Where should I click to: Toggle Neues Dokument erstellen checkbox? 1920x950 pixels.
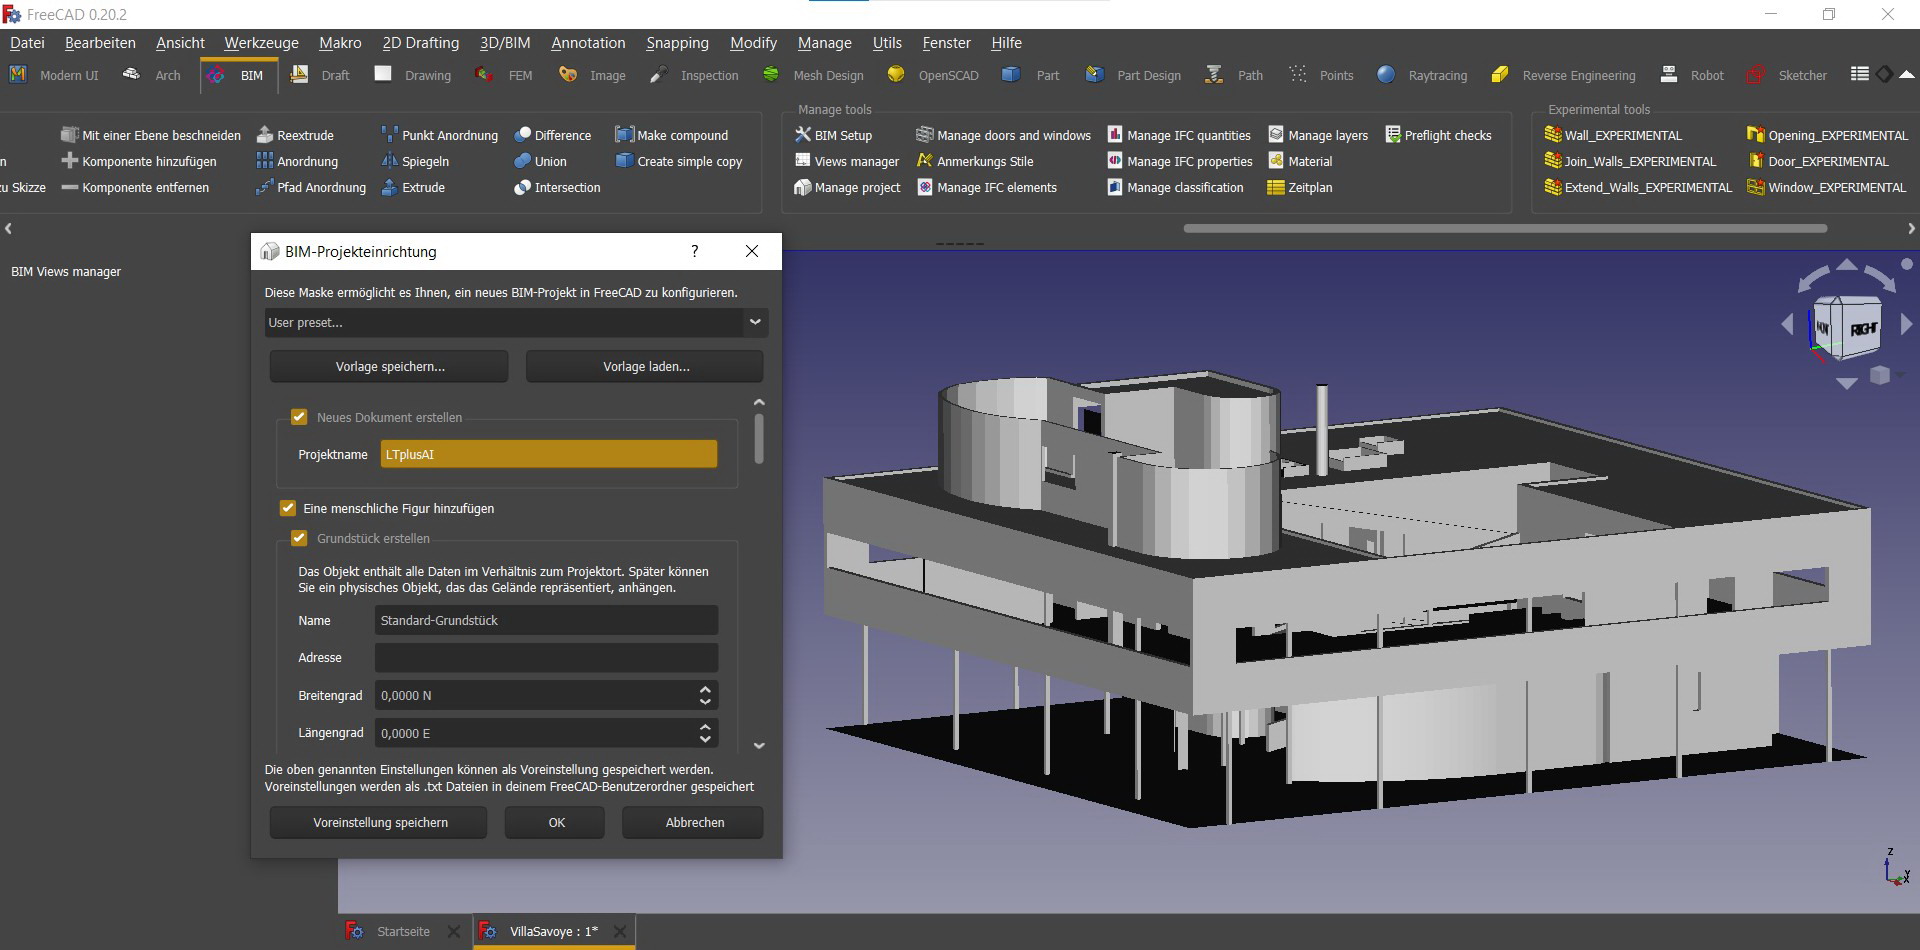[x=299, y=417]
